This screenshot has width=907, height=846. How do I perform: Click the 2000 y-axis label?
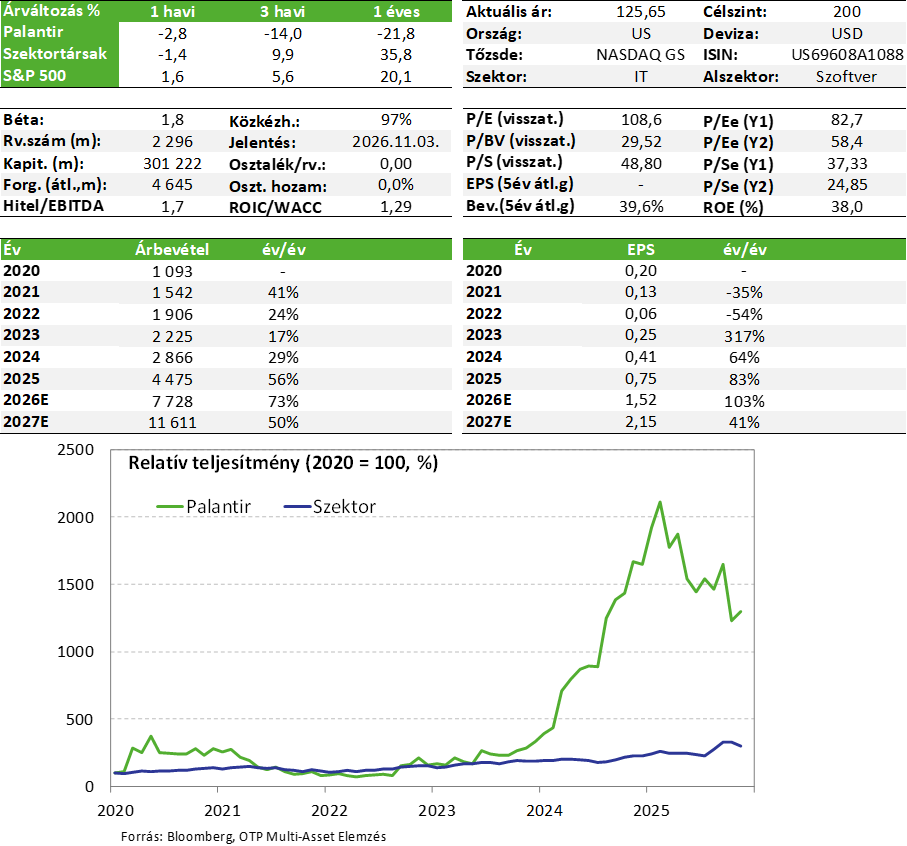(75, 518)
